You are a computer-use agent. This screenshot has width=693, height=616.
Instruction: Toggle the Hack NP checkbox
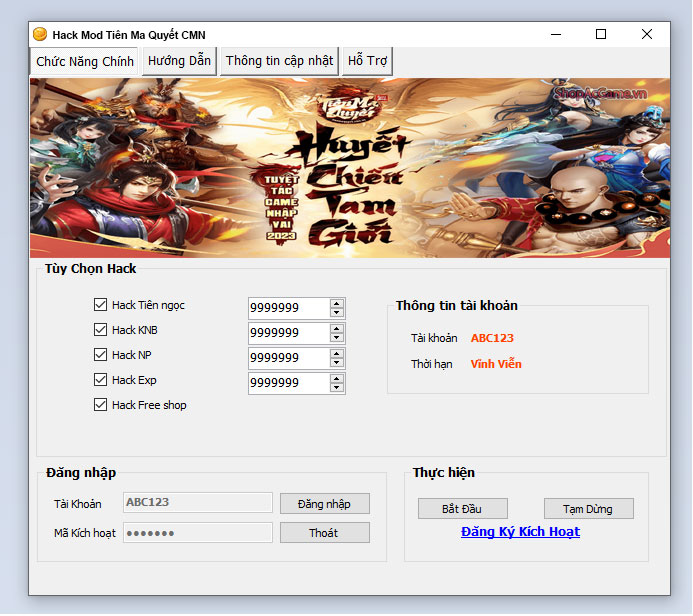[100, 355]
